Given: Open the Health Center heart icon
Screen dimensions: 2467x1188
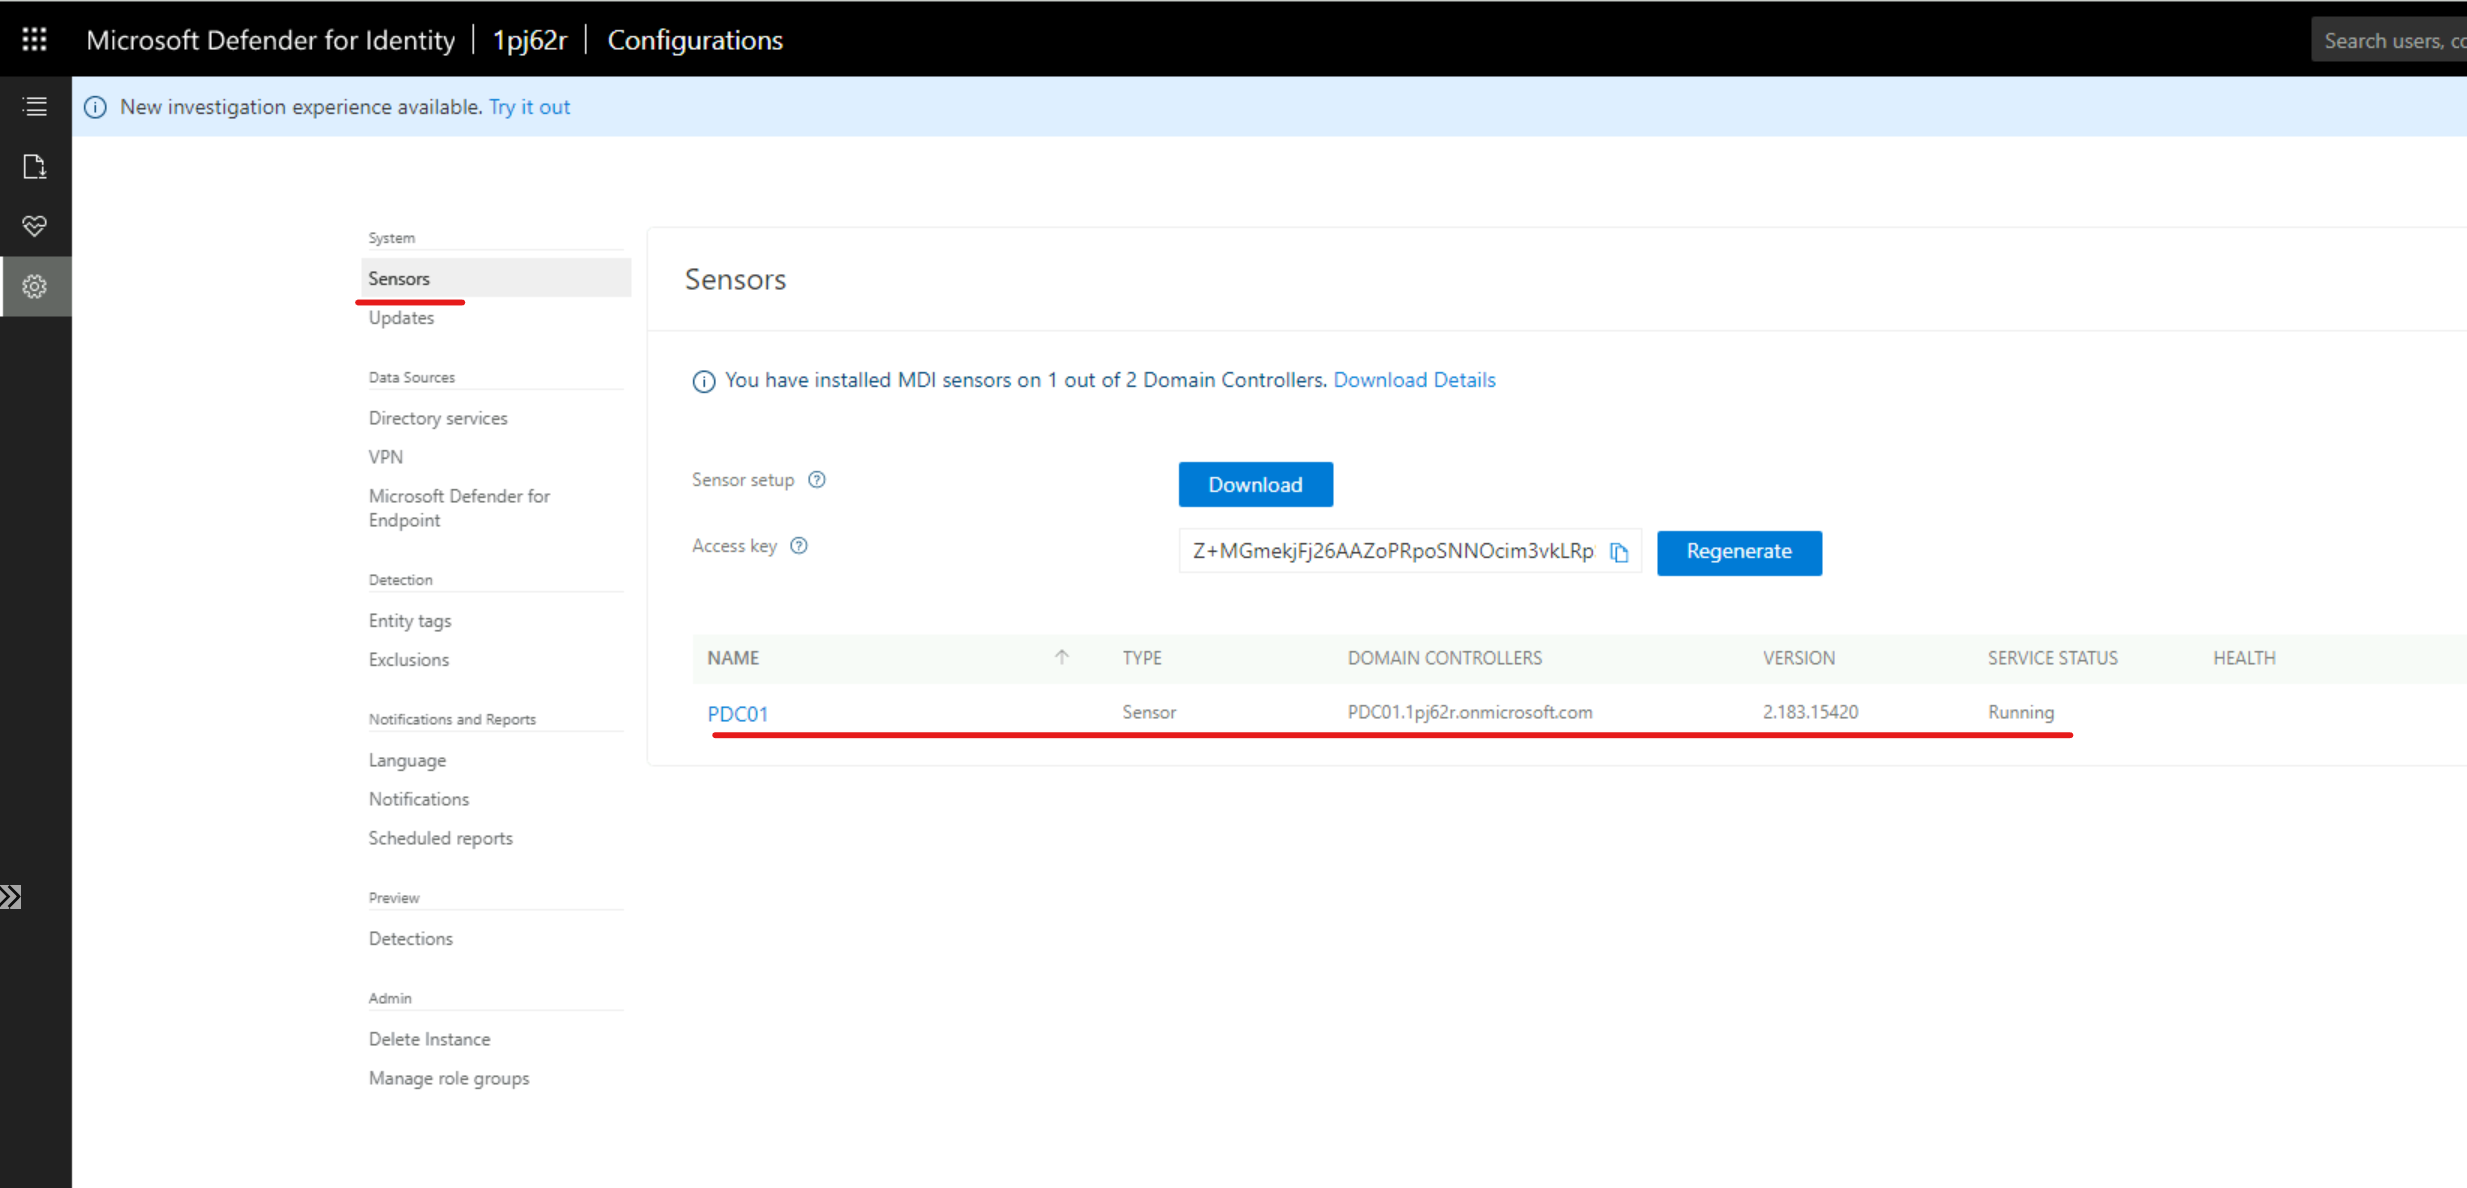Looking at the screenshot, I should (x=35, y=226).
